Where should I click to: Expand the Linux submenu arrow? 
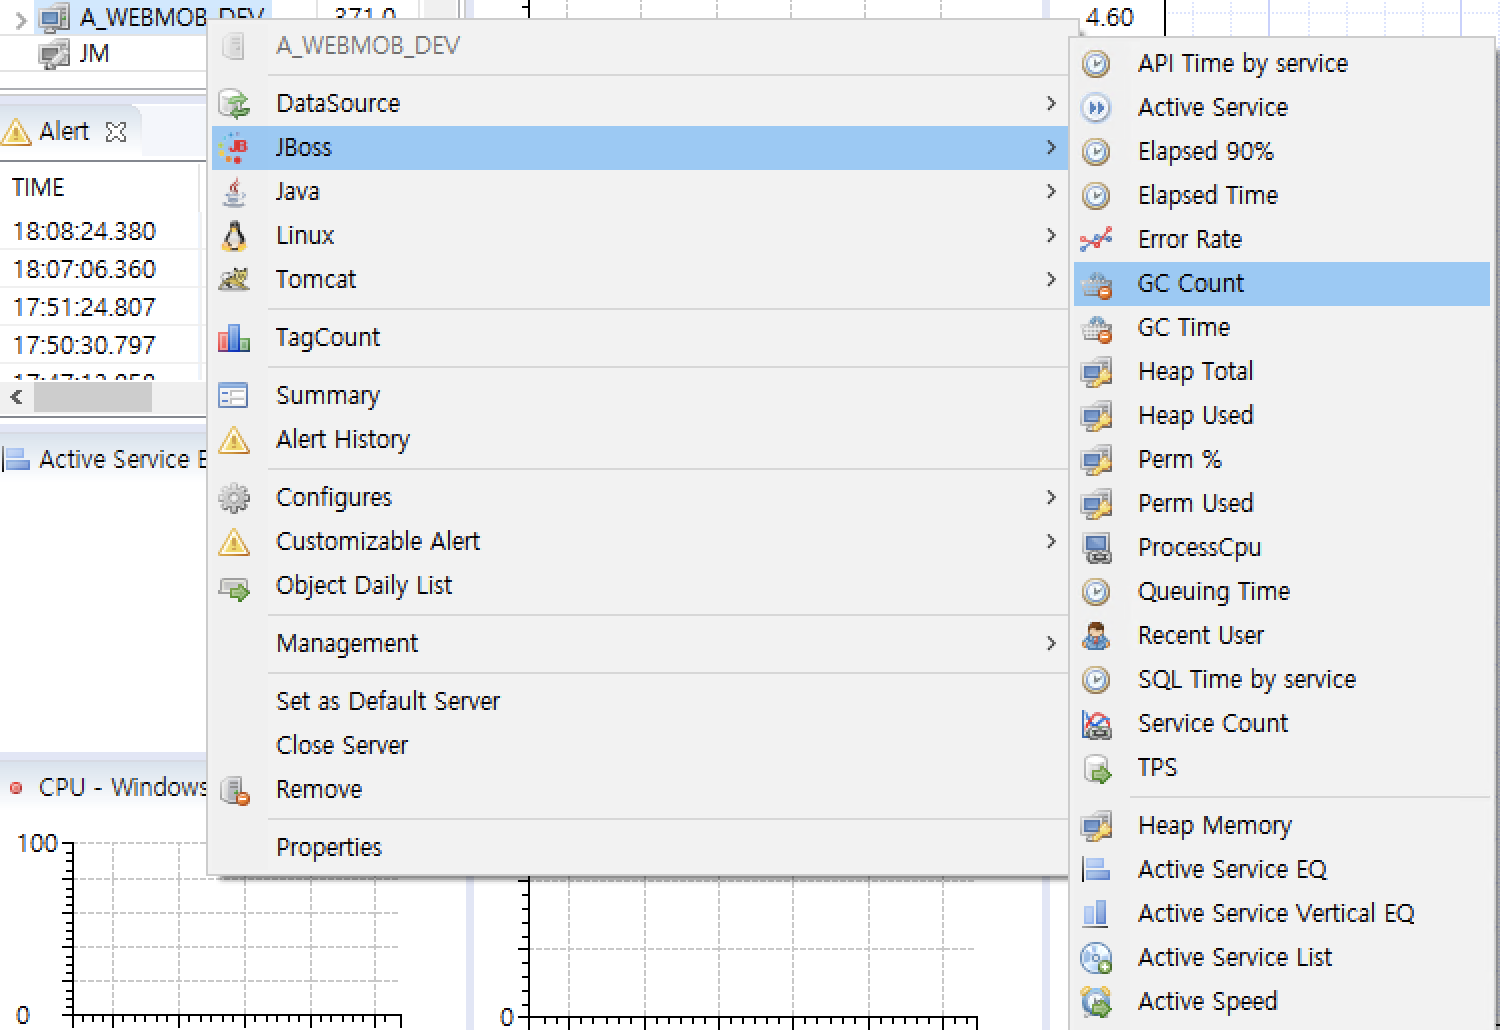click(1050, 235)
